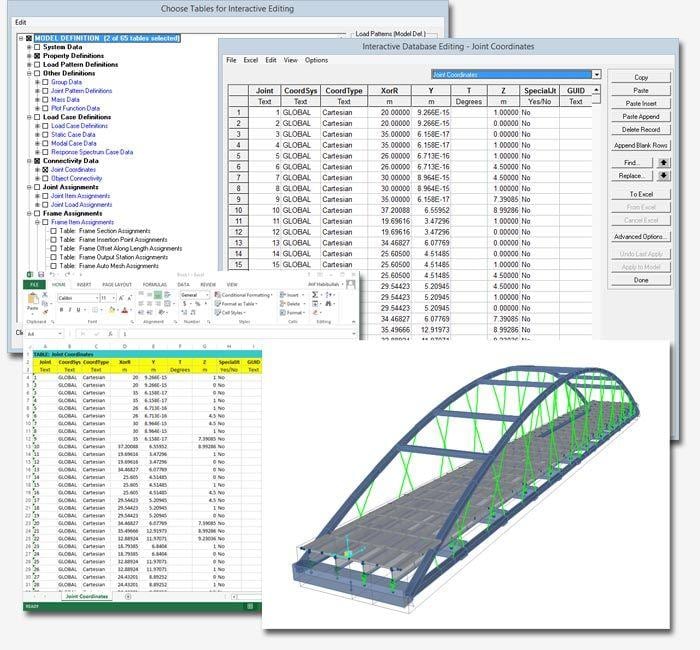This screenshot has height=650, width=700.
Task: Expand the Static Case Data node
Action: (x=38, y=135)
